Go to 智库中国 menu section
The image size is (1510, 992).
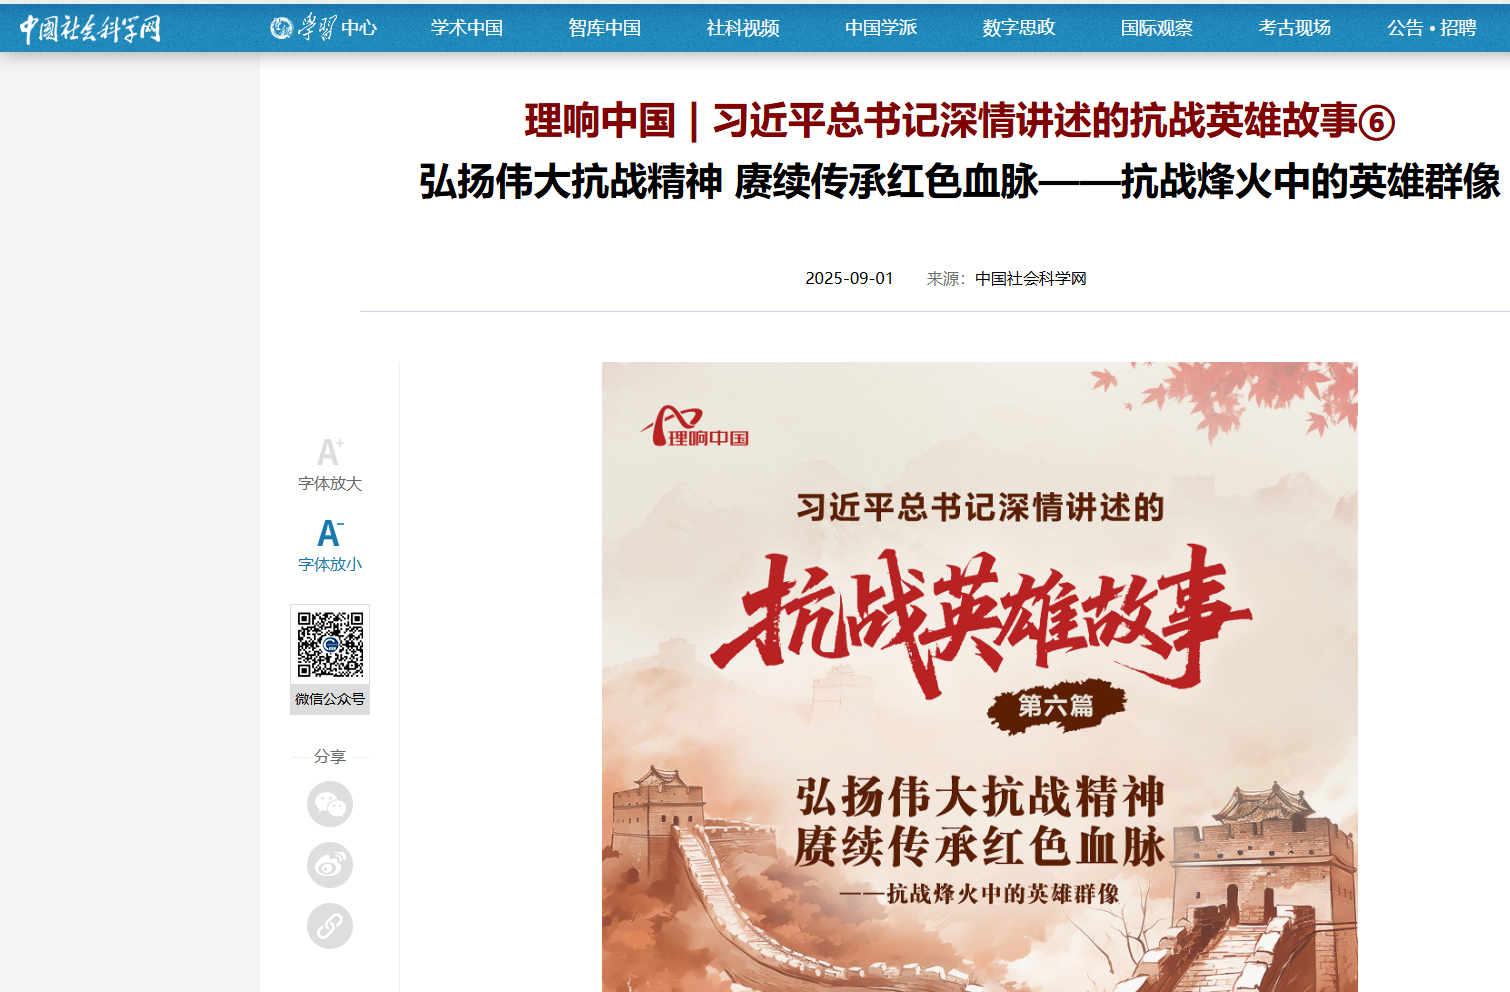[x=605, y=28]
